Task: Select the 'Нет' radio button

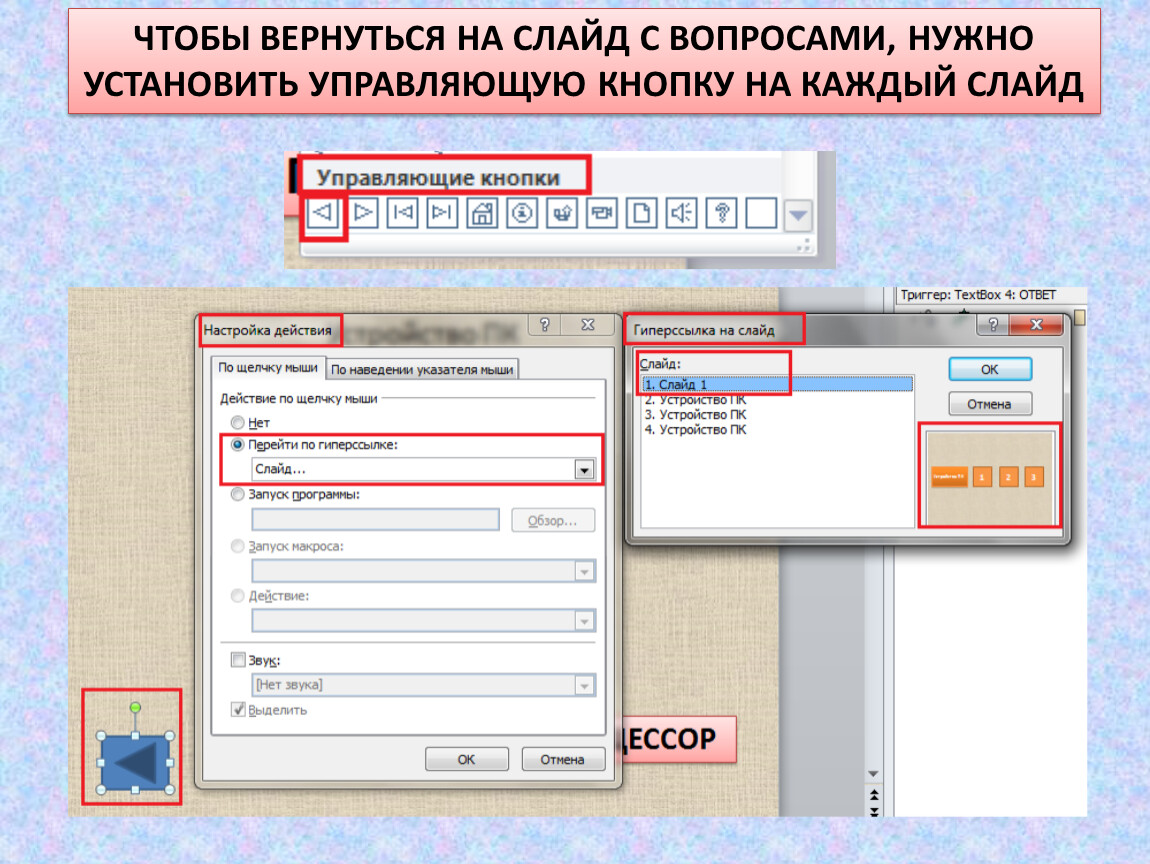Action: 238,423
